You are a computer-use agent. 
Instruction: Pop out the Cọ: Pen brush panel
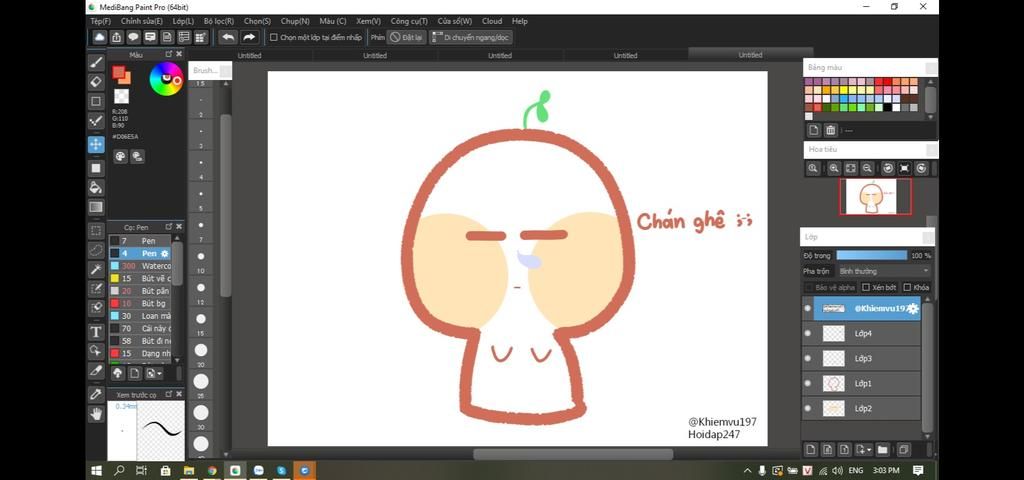click(168, 227)
